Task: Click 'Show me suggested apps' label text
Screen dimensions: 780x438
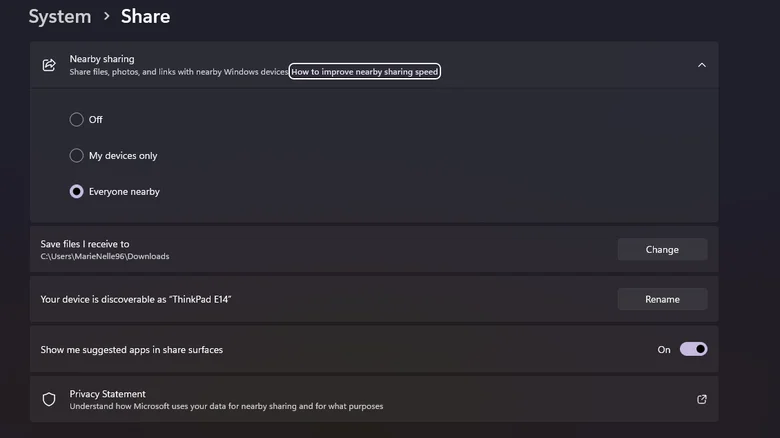Action: [132, 349]
